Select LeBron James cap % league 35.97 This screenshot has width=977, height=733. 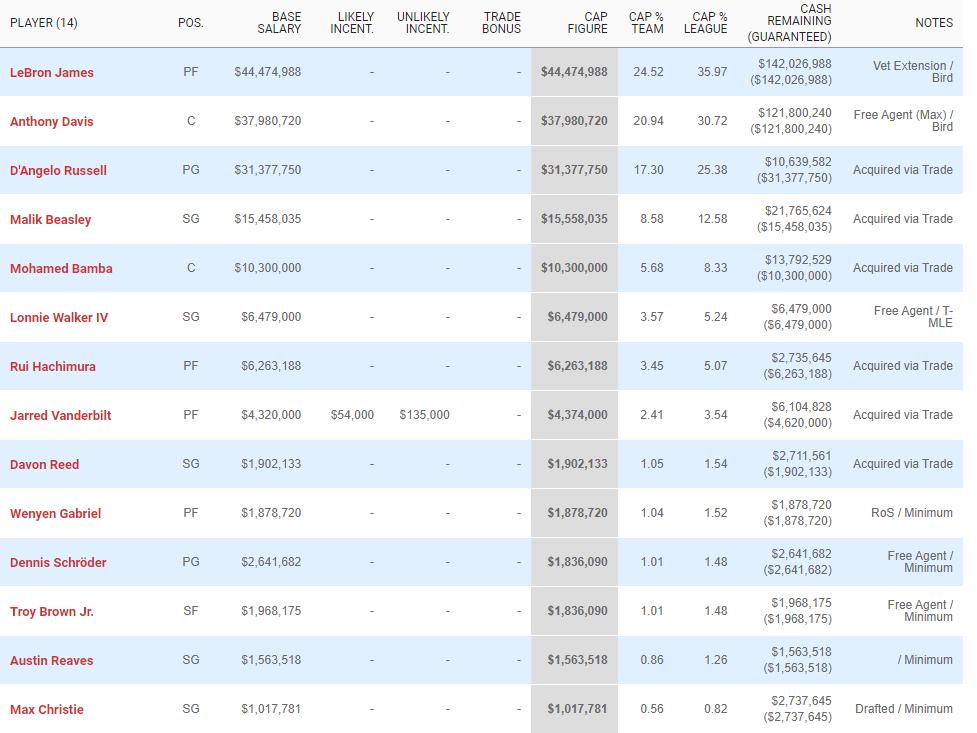(712, 72)
